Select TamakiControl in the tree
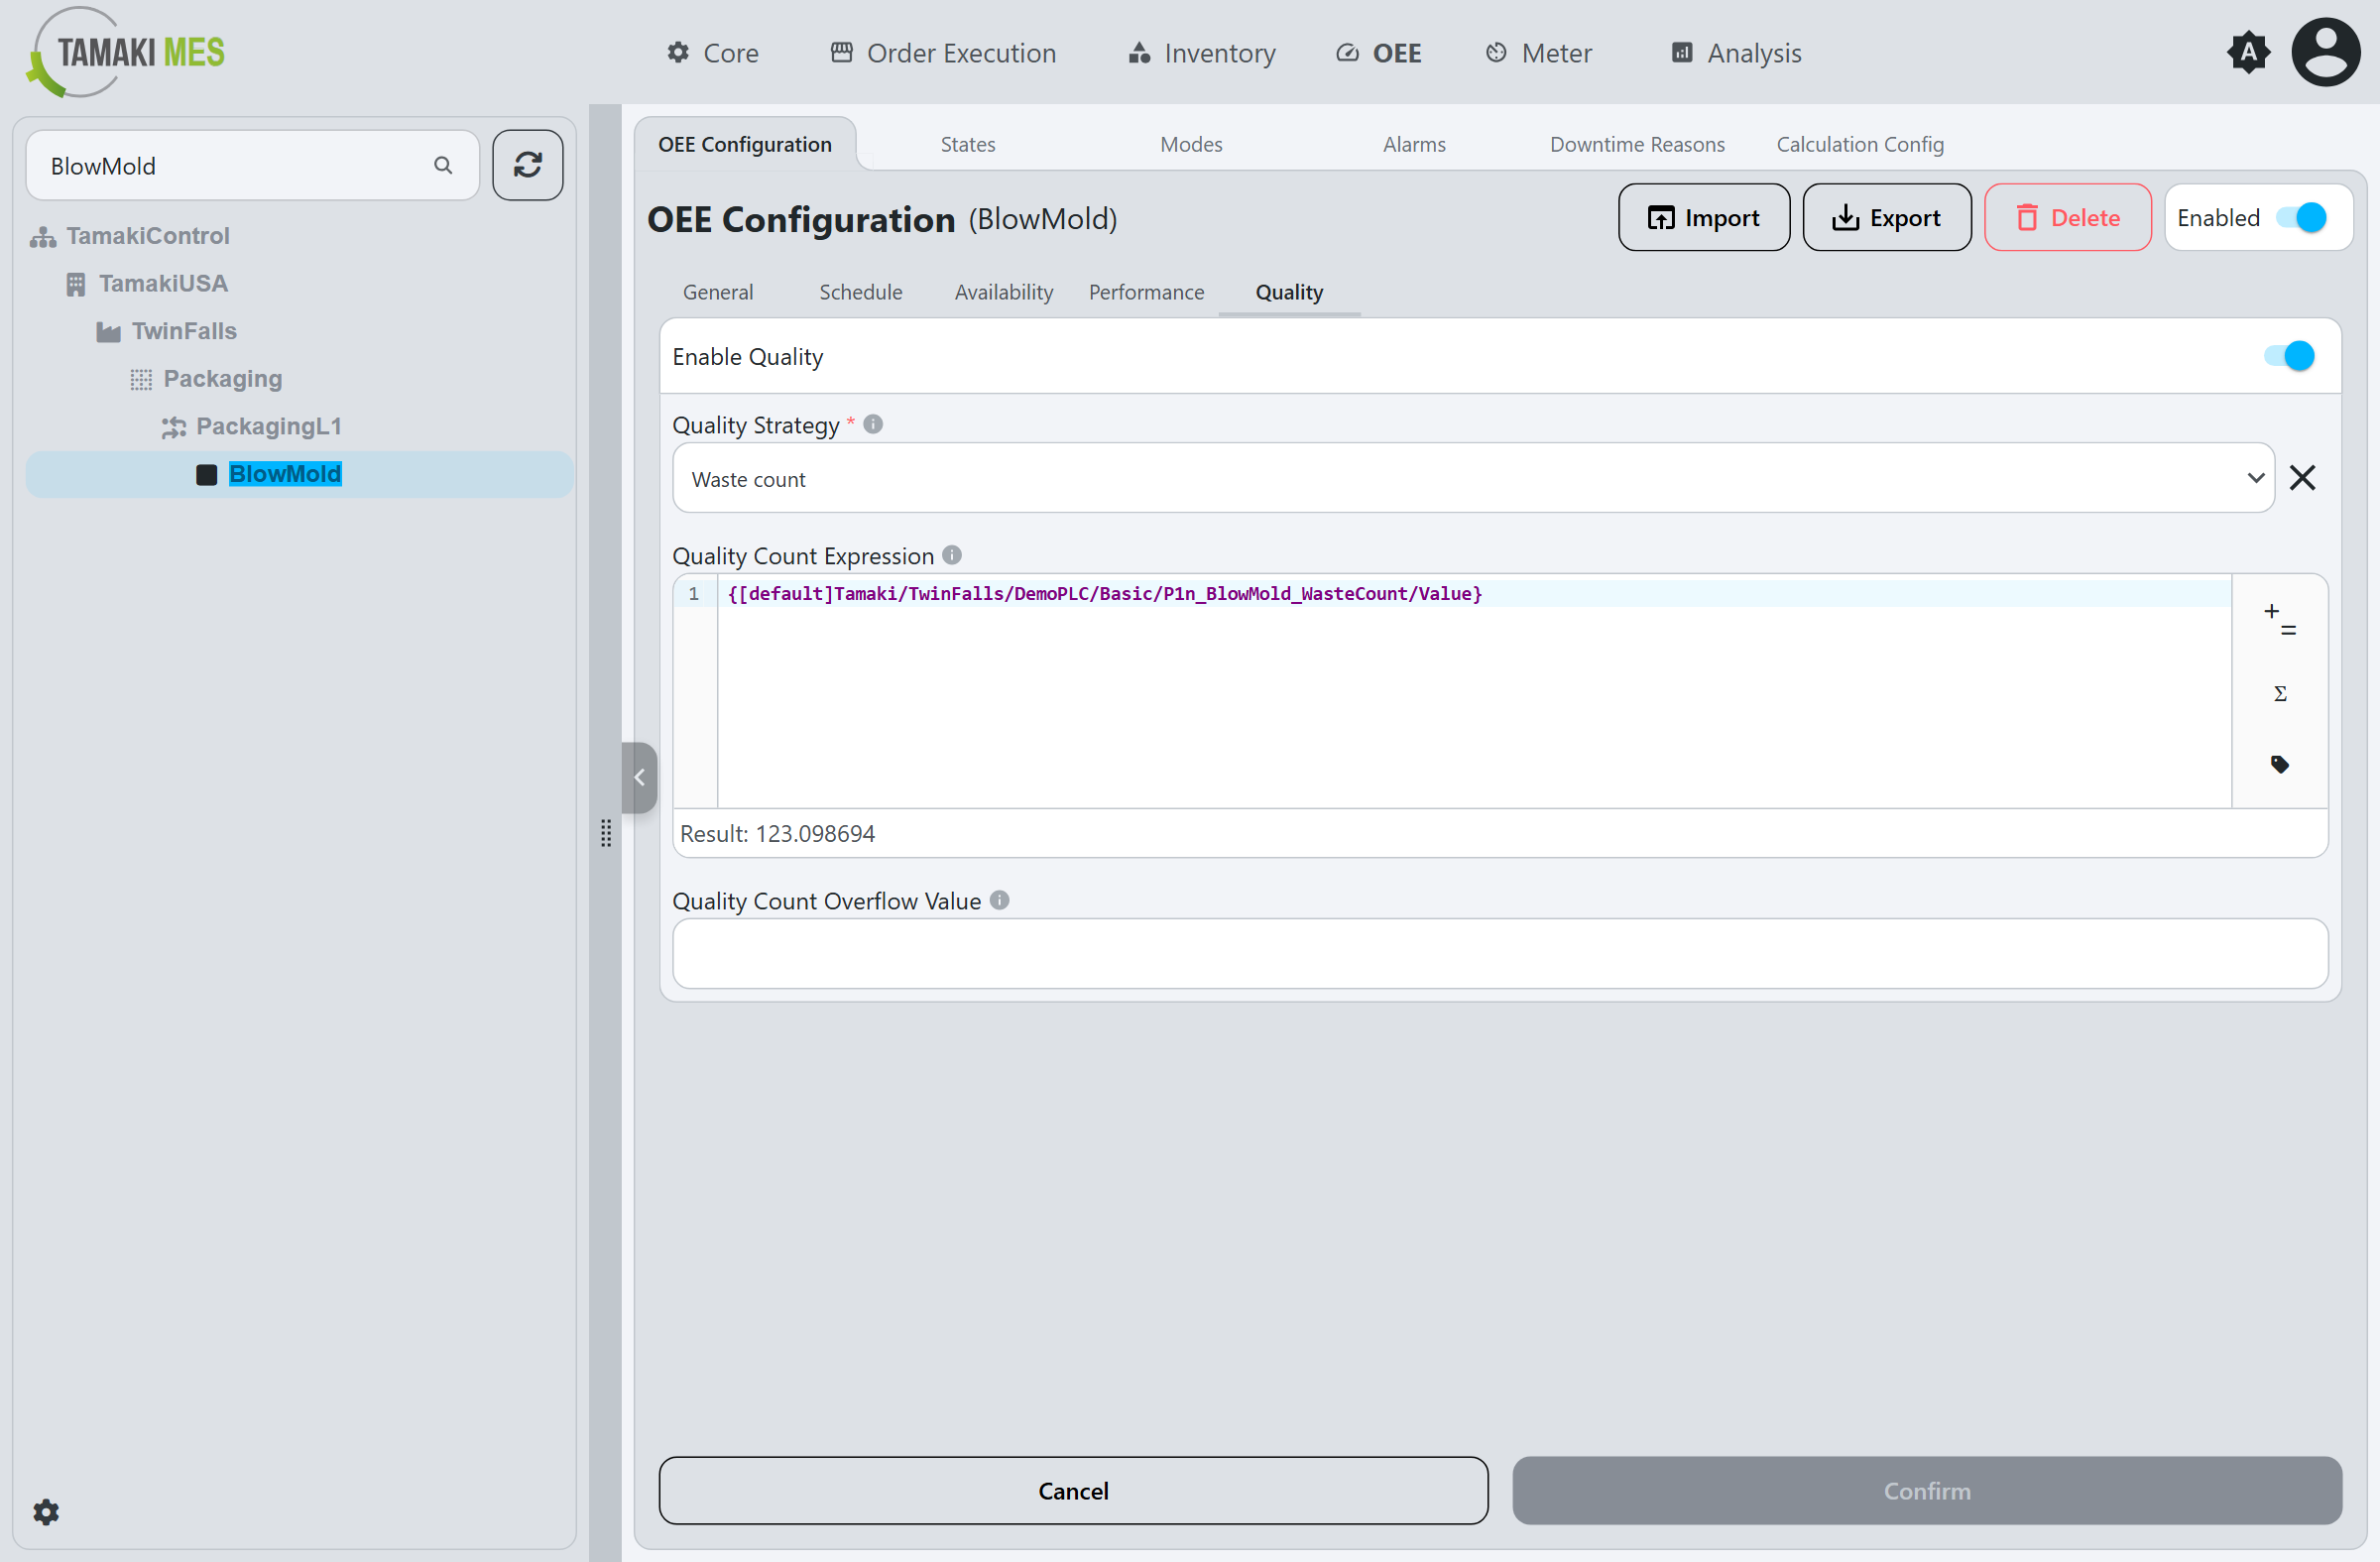This screenshot has height=1562, width=2380. [148, 236]
